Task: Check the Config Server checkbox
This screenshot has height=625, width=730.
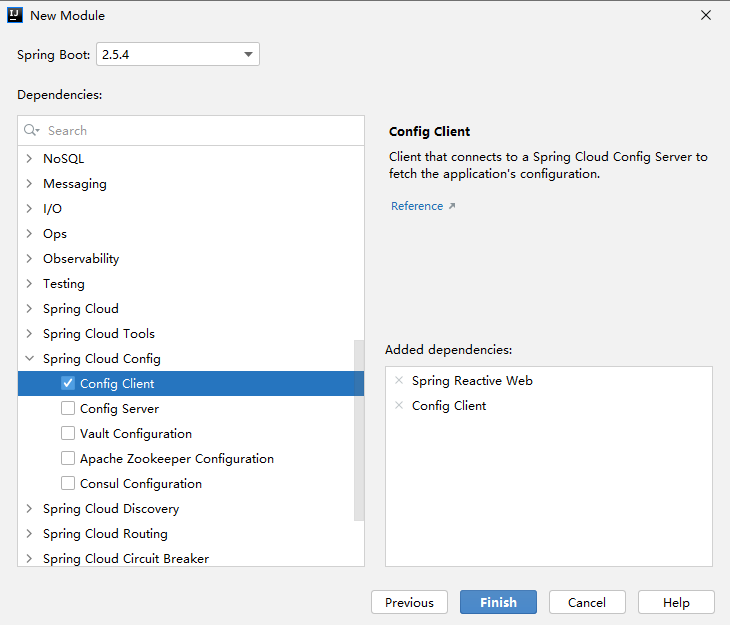Action: click(x=68, y=408)
